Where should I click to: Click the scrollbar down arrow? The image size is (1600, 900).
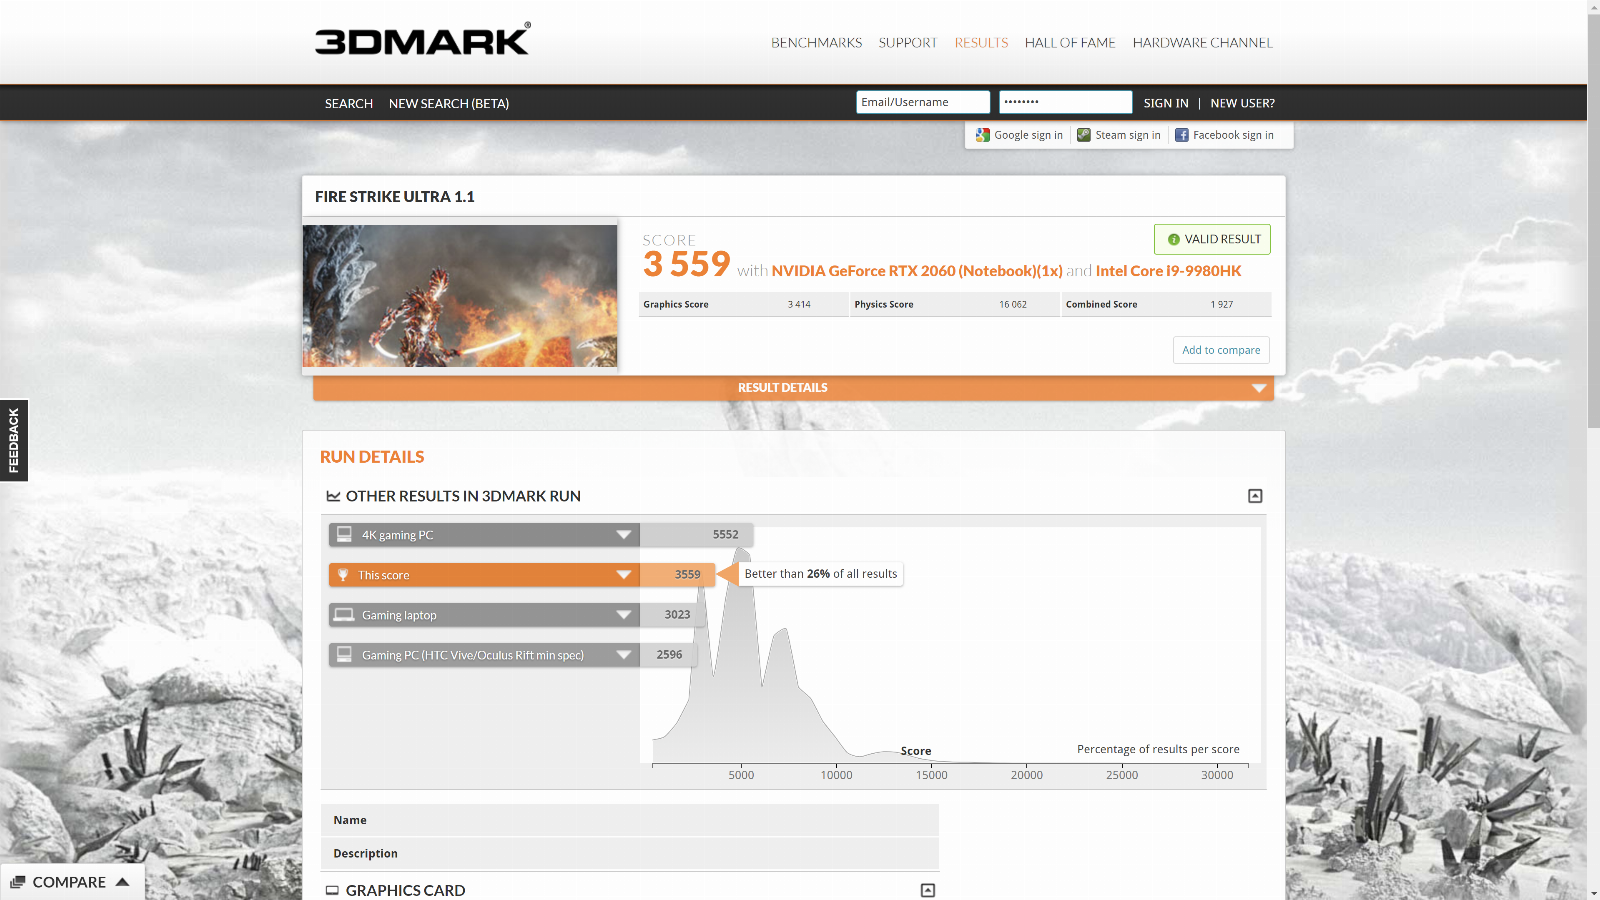tap(1594, 892)
